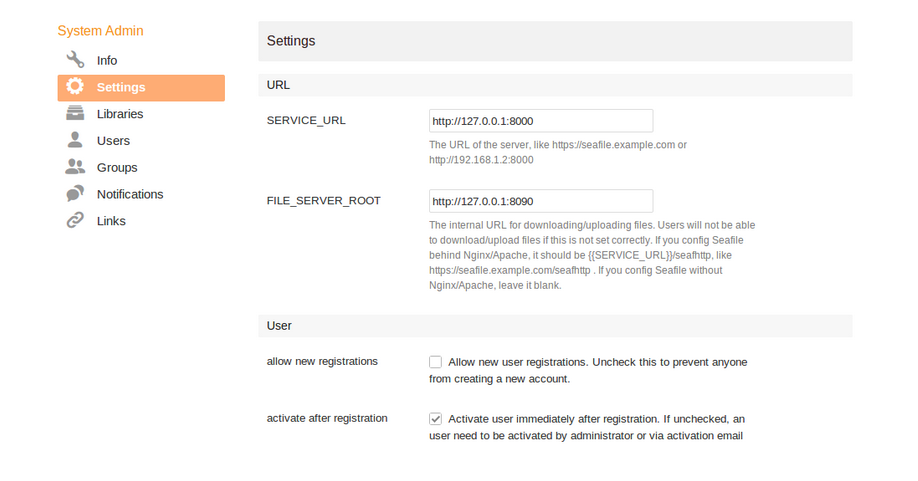The height and width of the screenshot is (481, 918).
Task: Uncheck Activate user immediately after registration
Action: [435, 419]
